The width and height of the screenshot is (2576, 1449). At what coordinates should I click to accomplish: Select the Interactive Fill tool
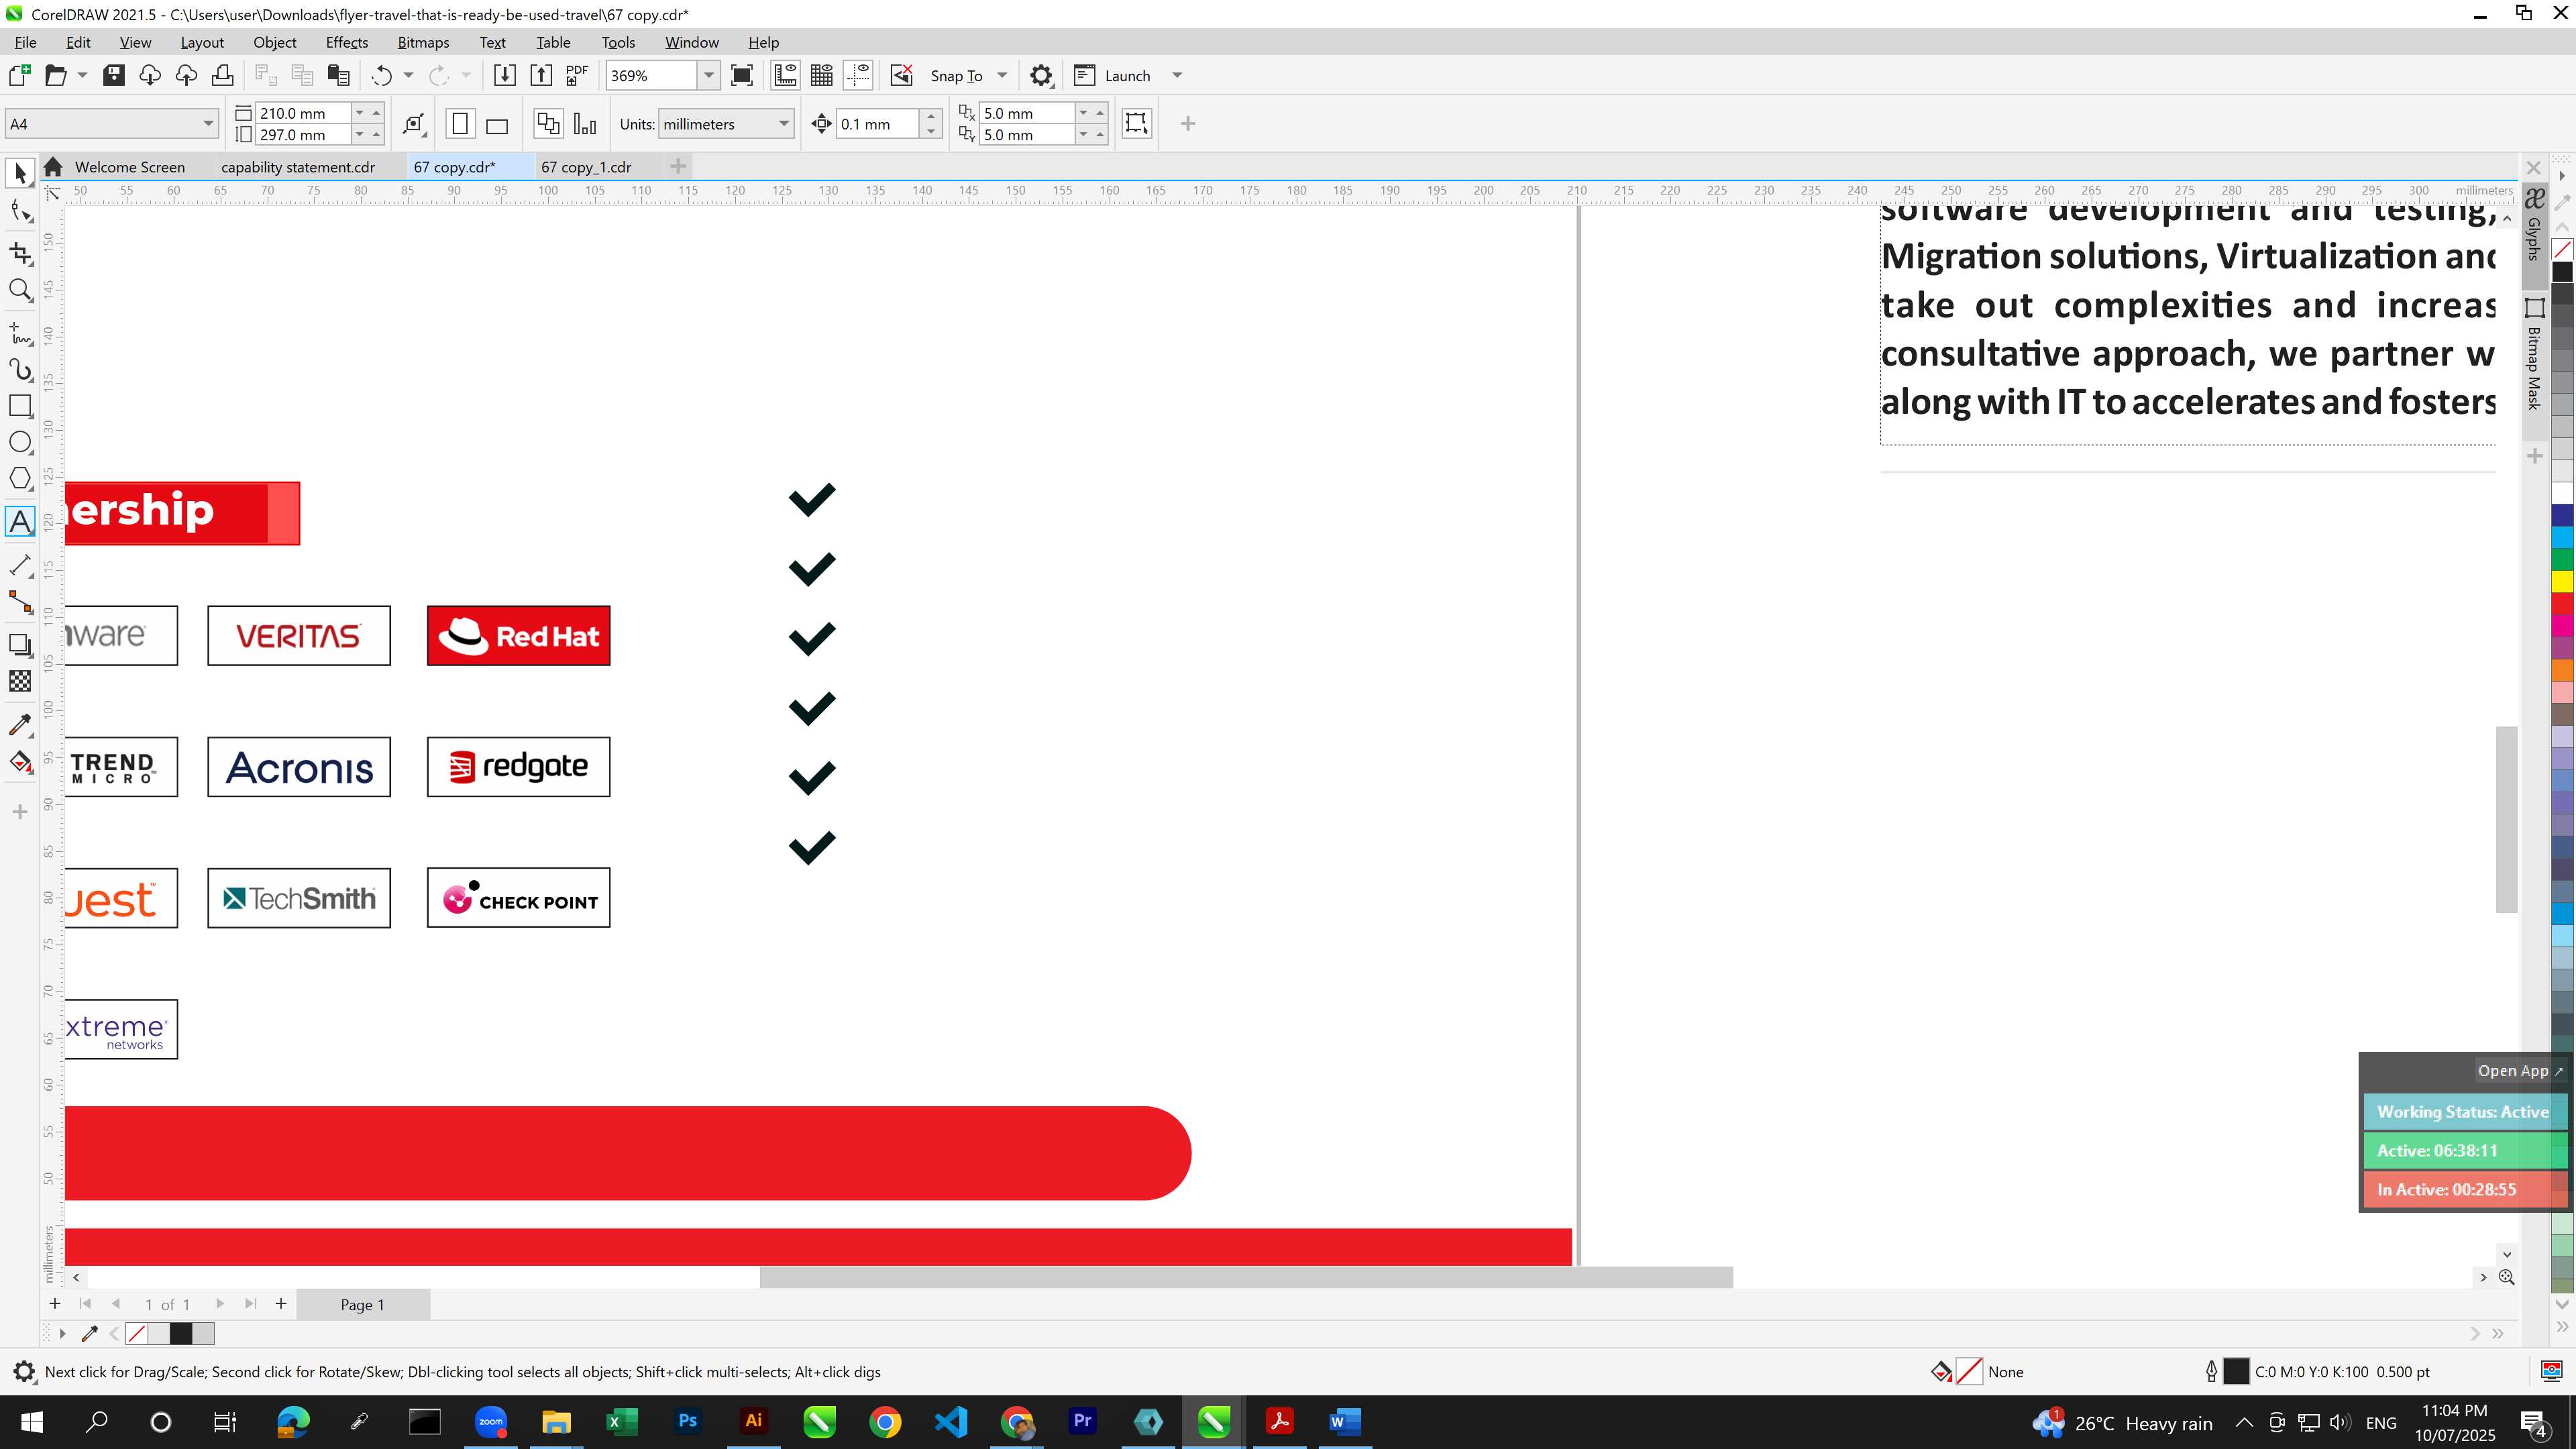tap(20, 762)
